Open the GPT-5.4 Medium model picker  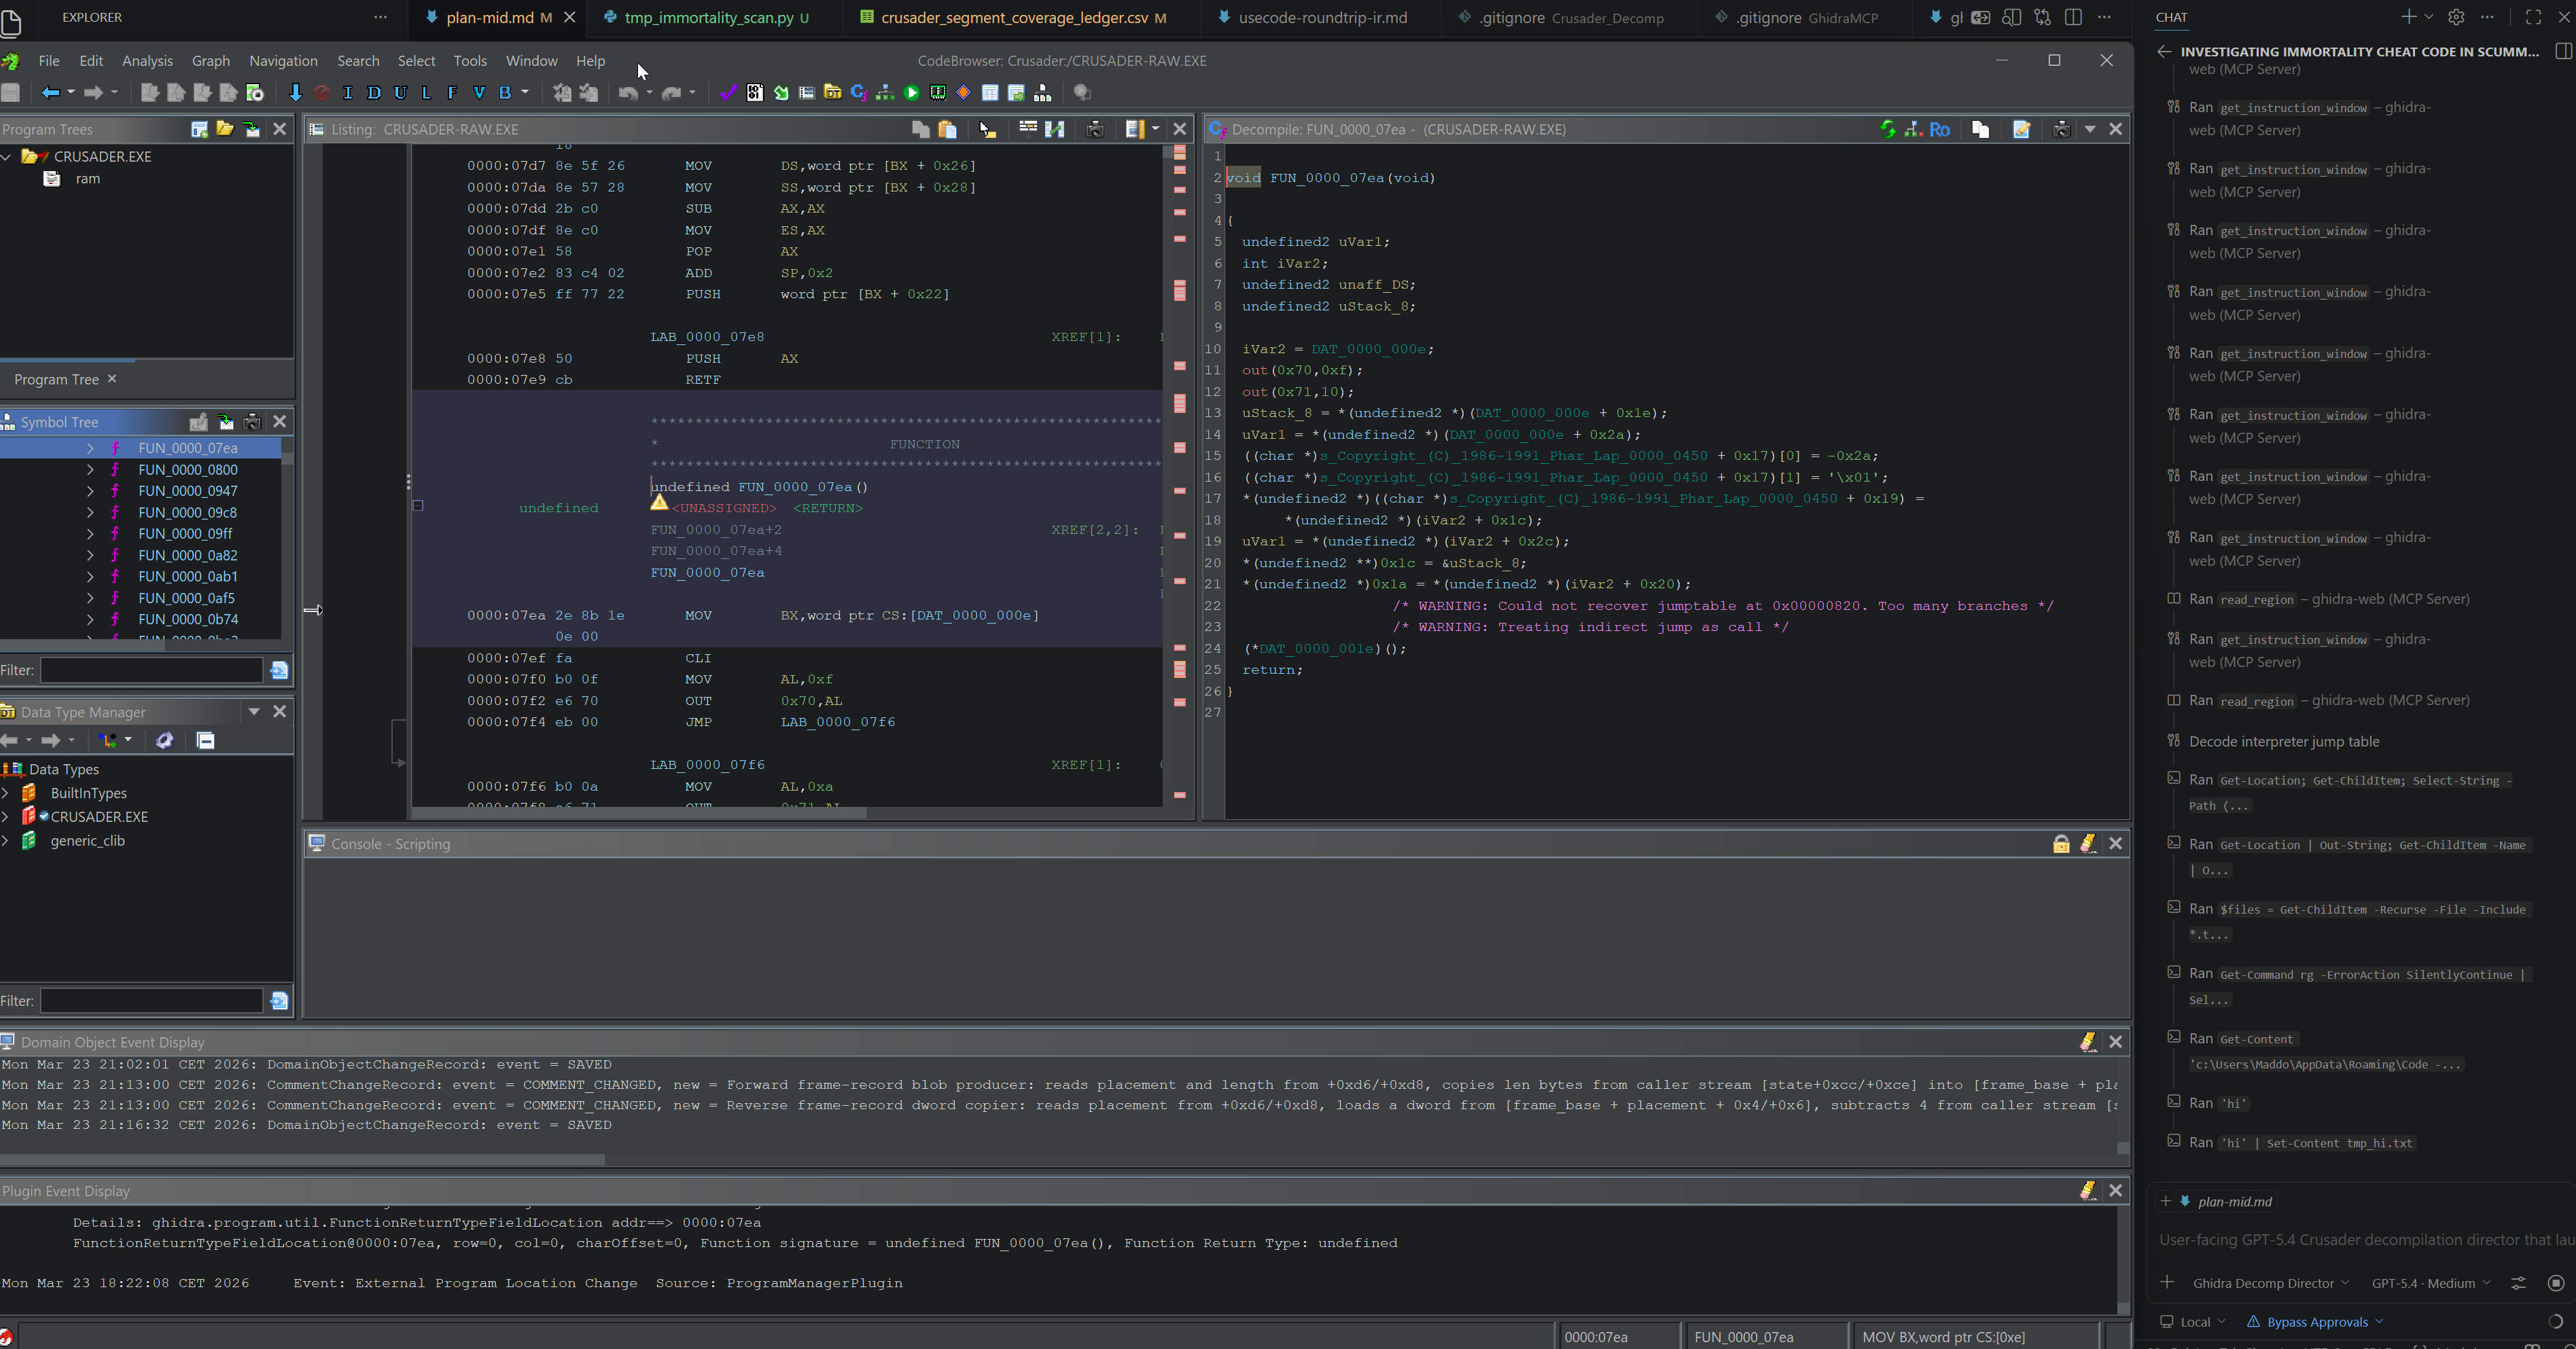pyautogui.click(x=2430, y=1283)
